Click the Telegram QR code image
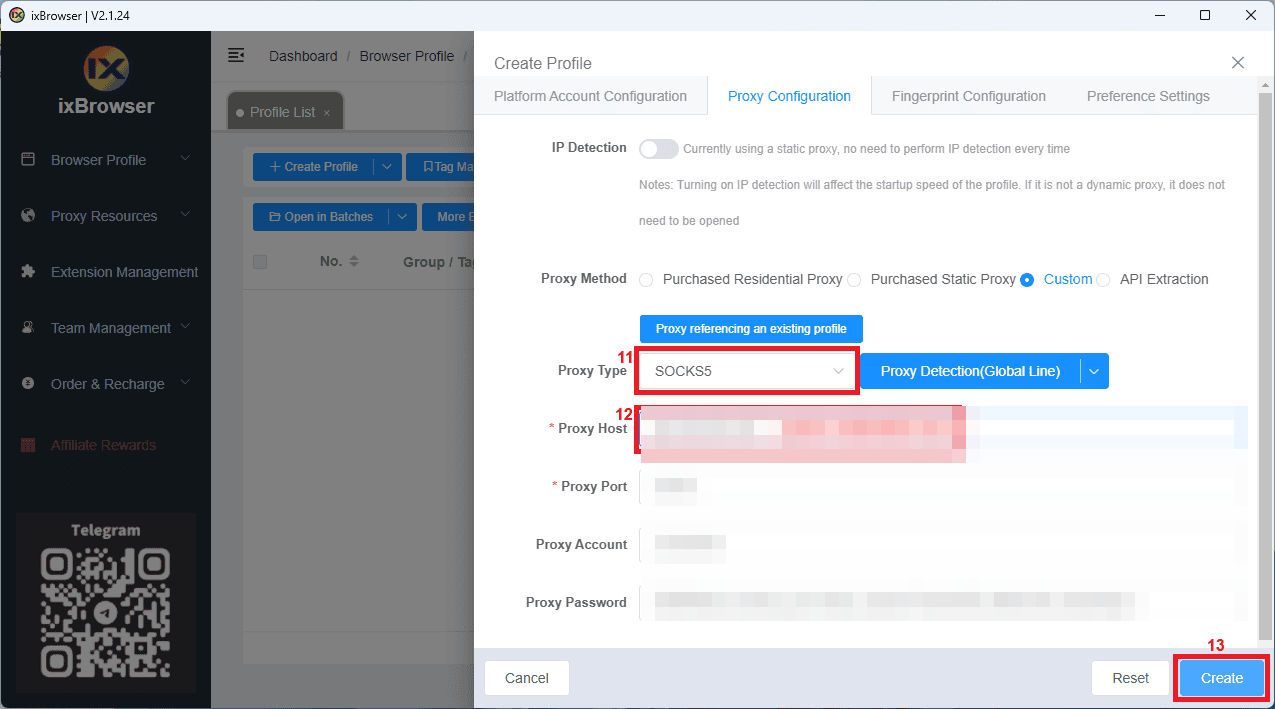Screen dimensions: 1275x709 click(x=106, y=615)
